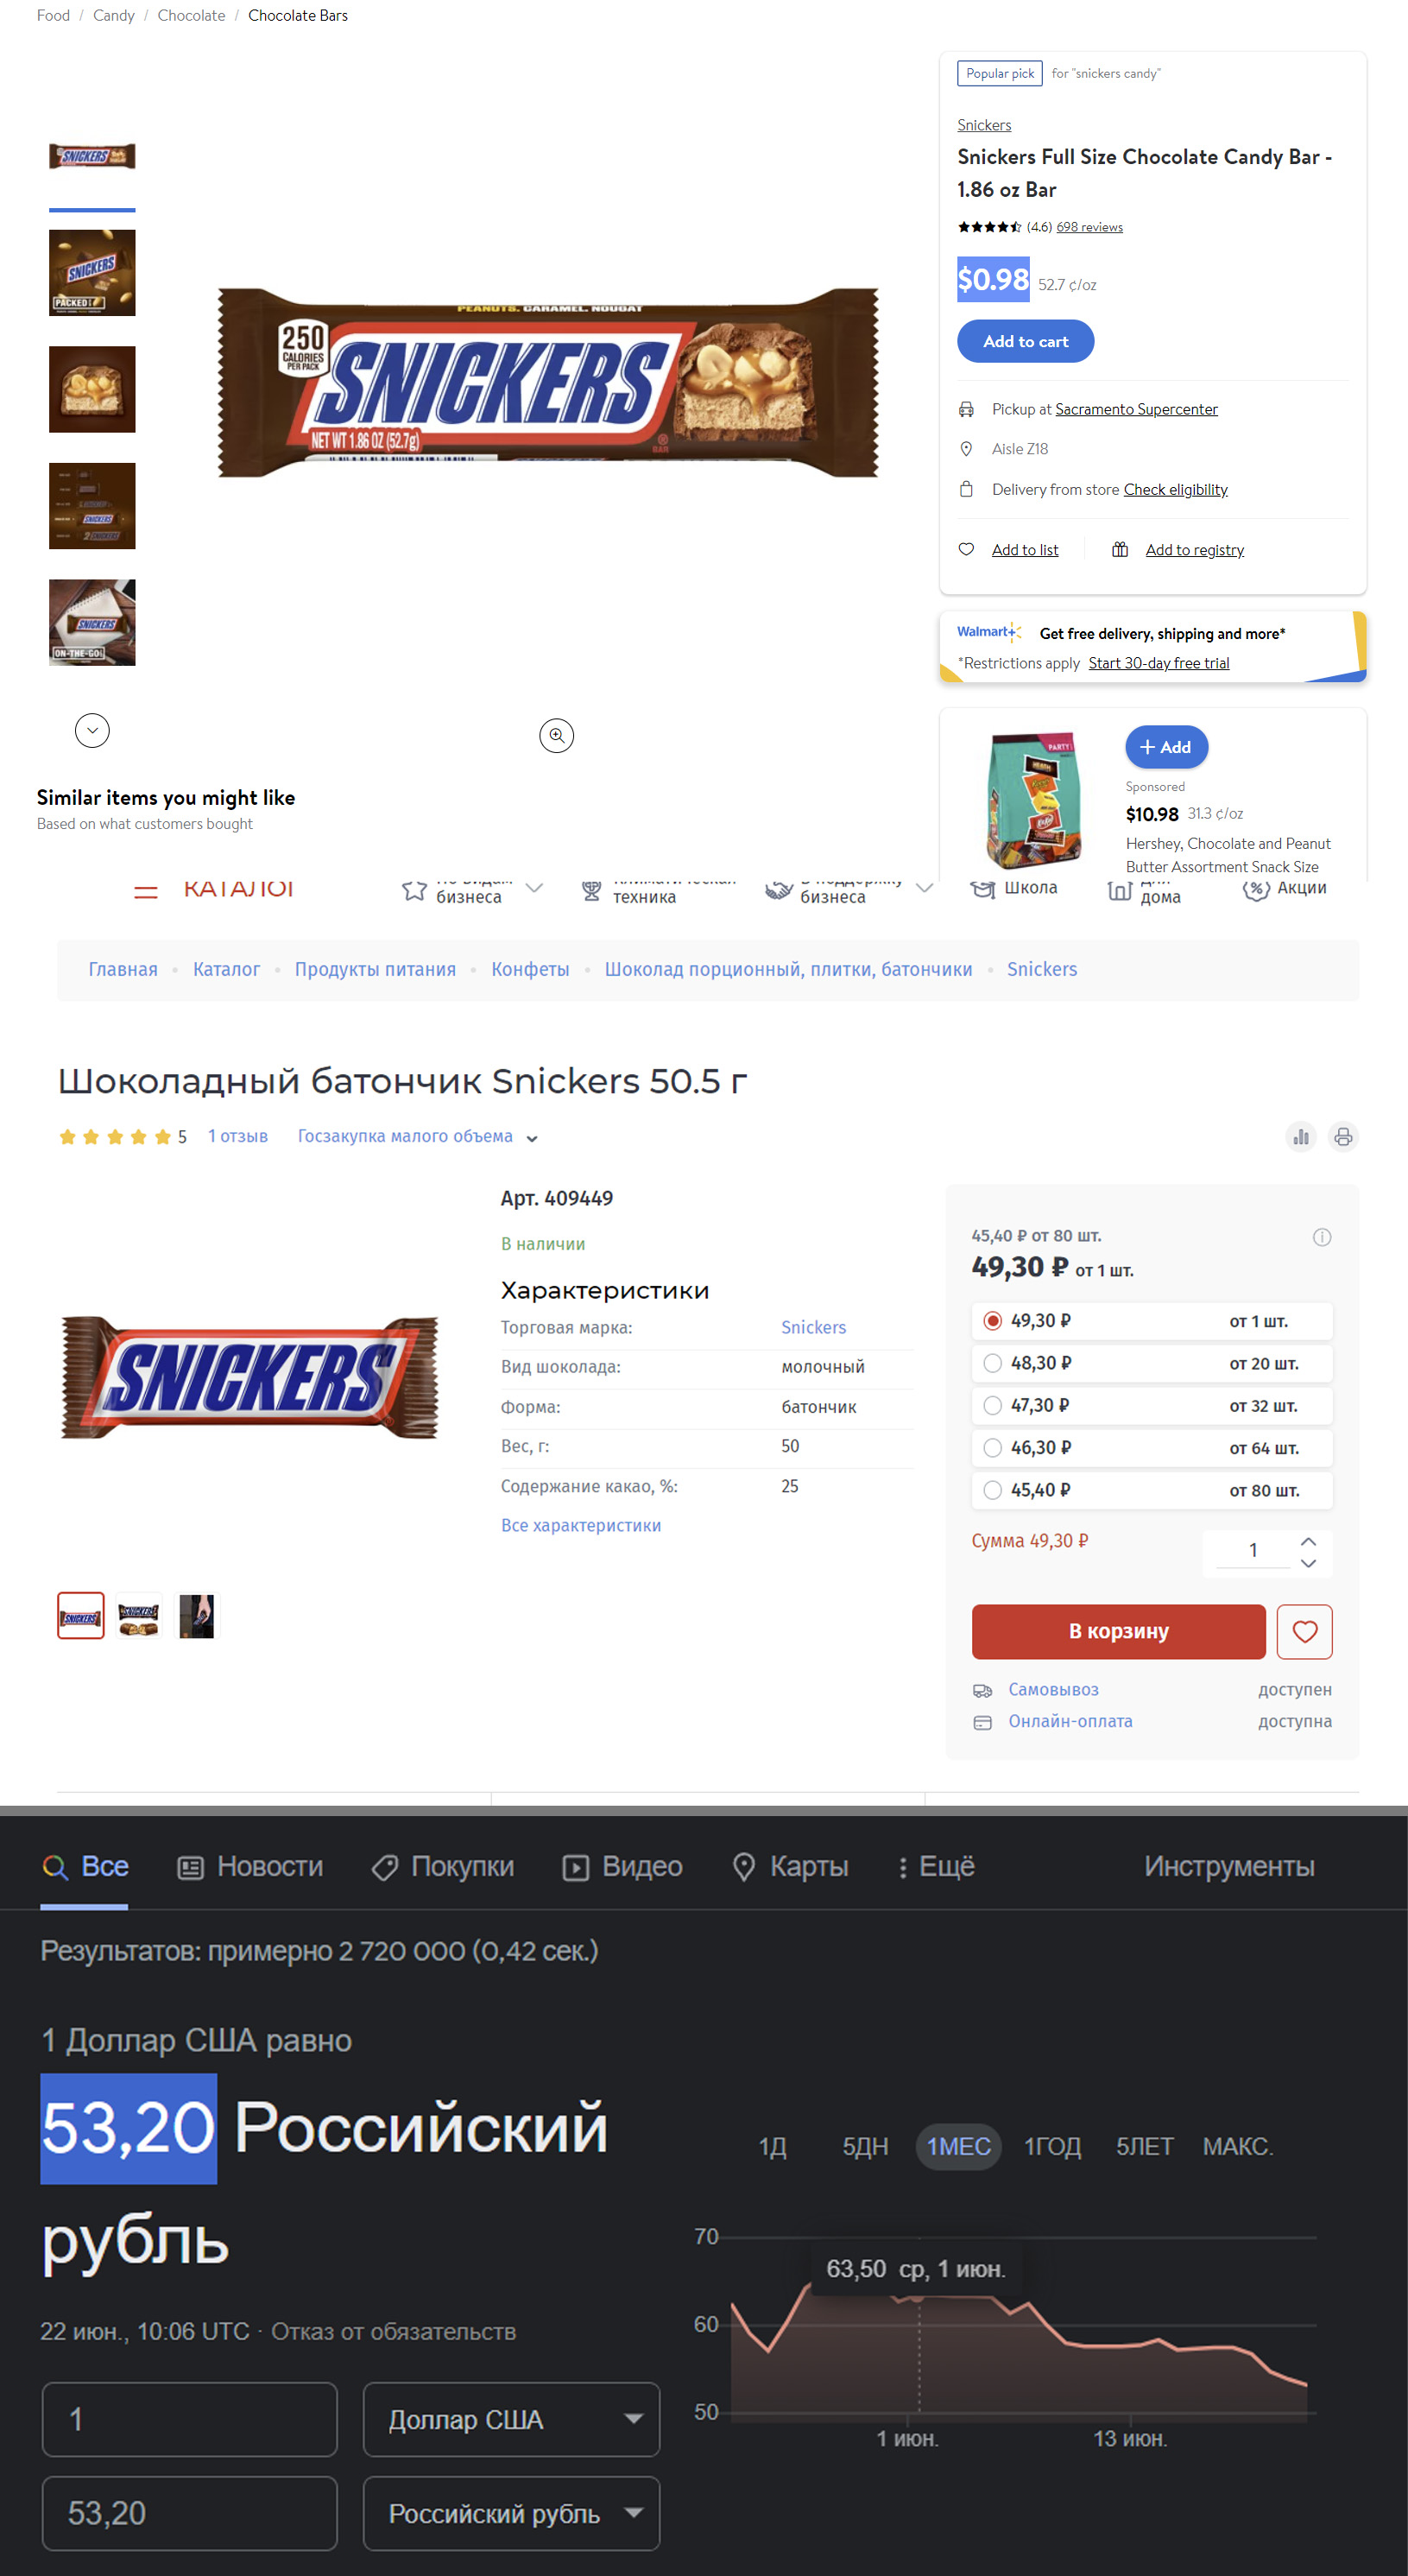Click the info icon in the price box
This screenshot has width=1408, height=2576.
tap(1321, 1237)
